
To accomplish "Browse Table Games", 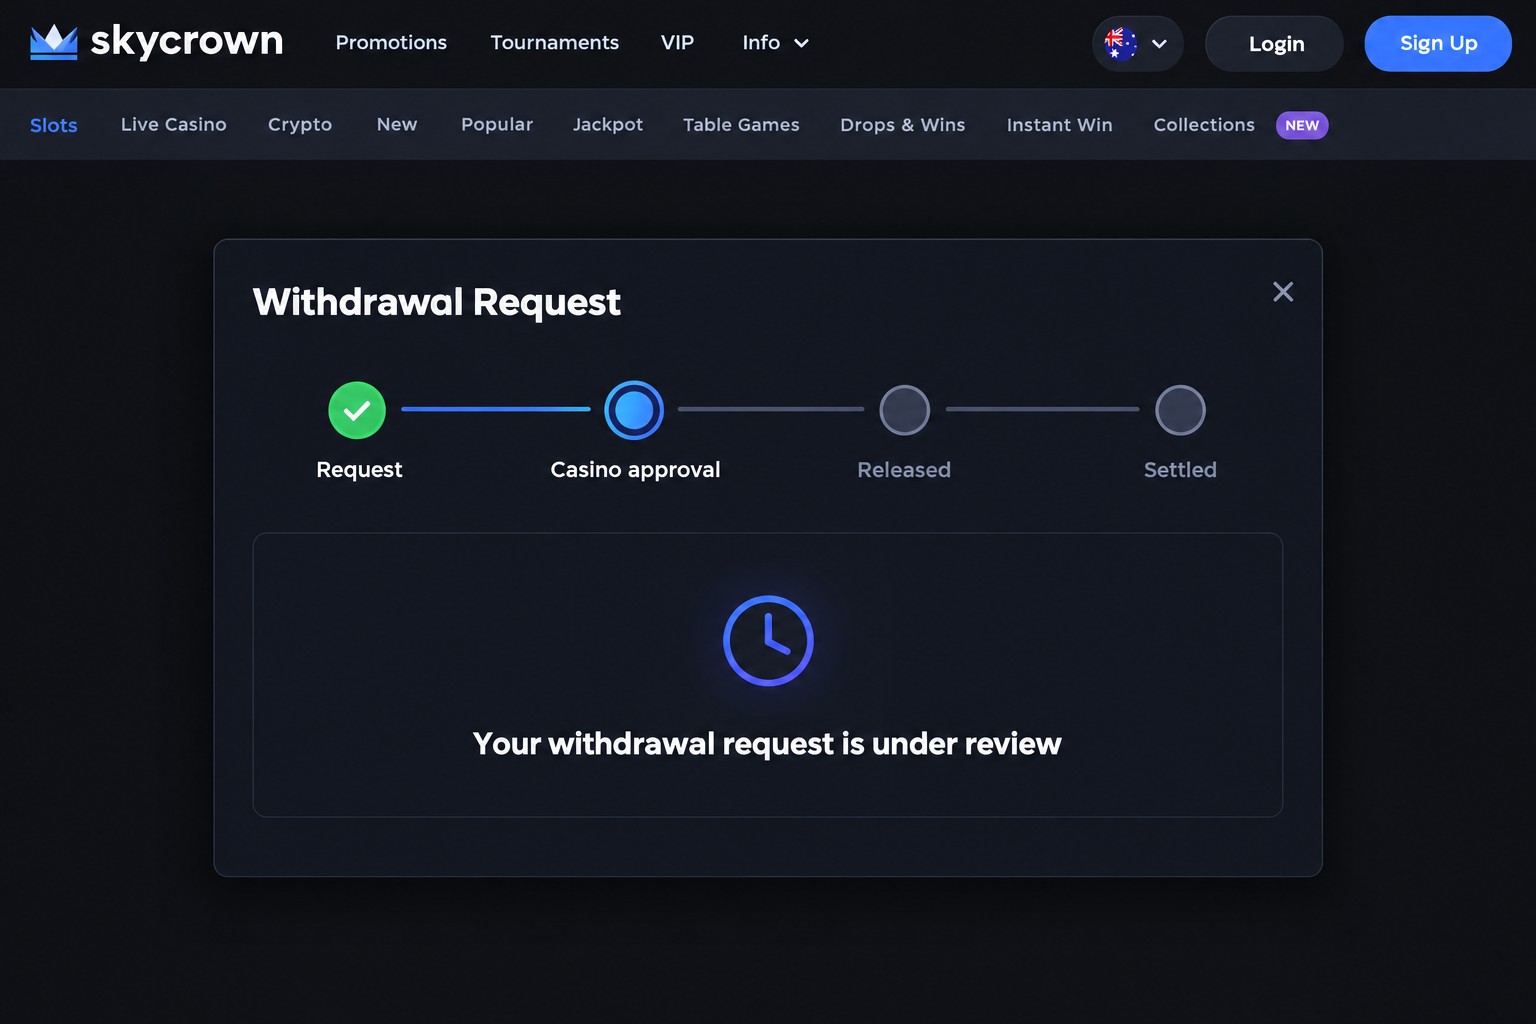I will pyautogui.click(x=741, y=125).
